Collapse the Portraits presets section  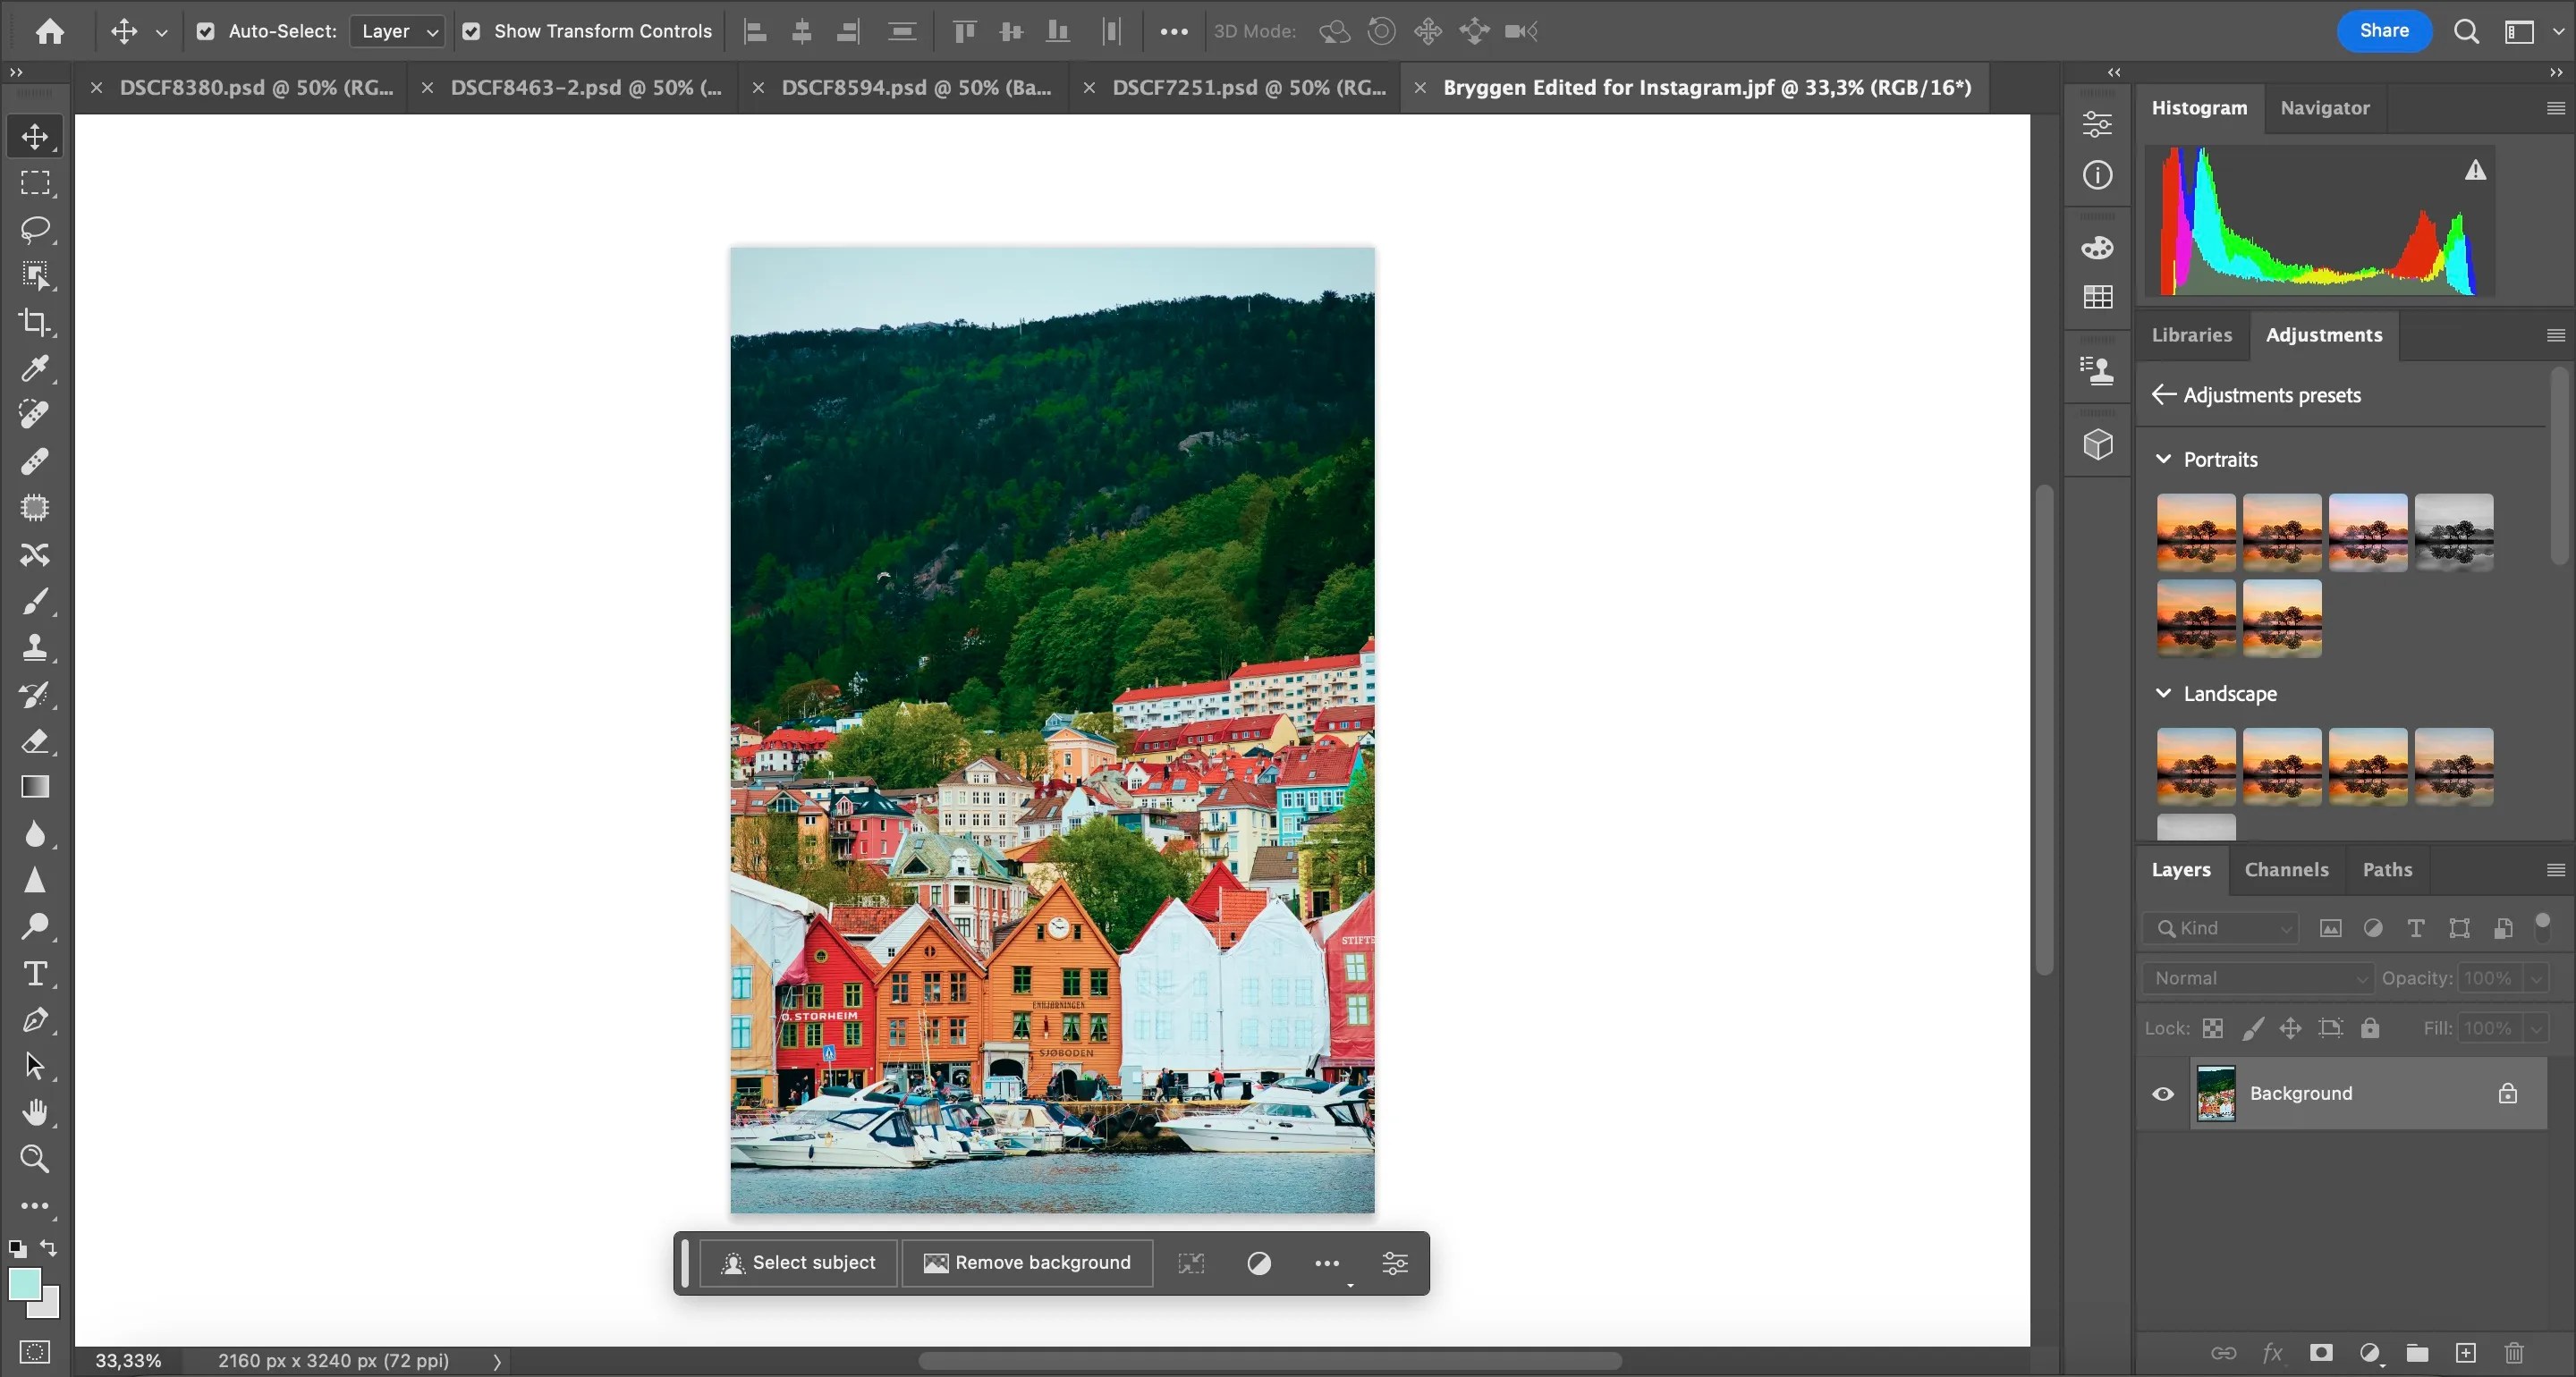(2164, 459)
